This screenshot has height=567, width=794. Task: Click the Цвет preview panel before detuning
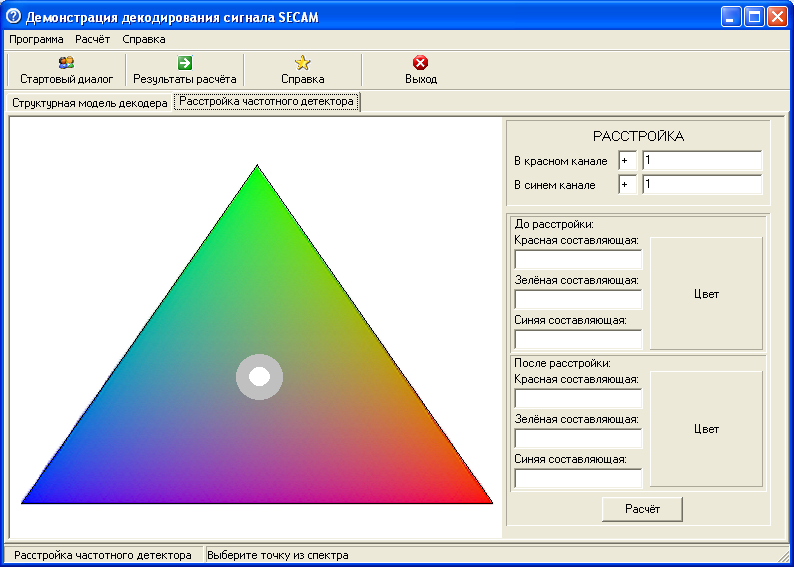click(706, 294)
